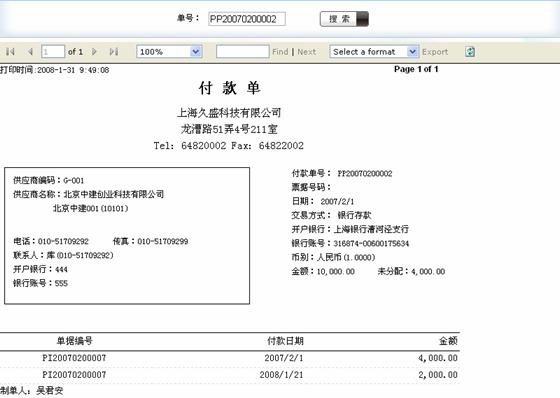Viewport: 560px width, 398px height.
Task: Select payment date 2008/1/21
Action: [281, 375]
